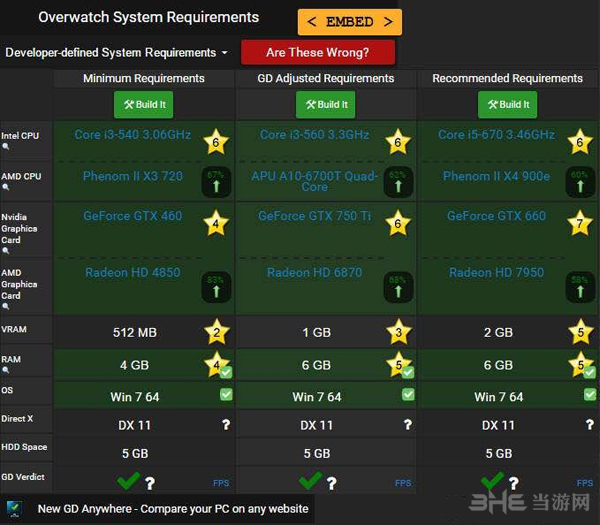This screenshot has width=600, height=525.
Task: Click Build It under Recommended Requirements
Action: 507,104
